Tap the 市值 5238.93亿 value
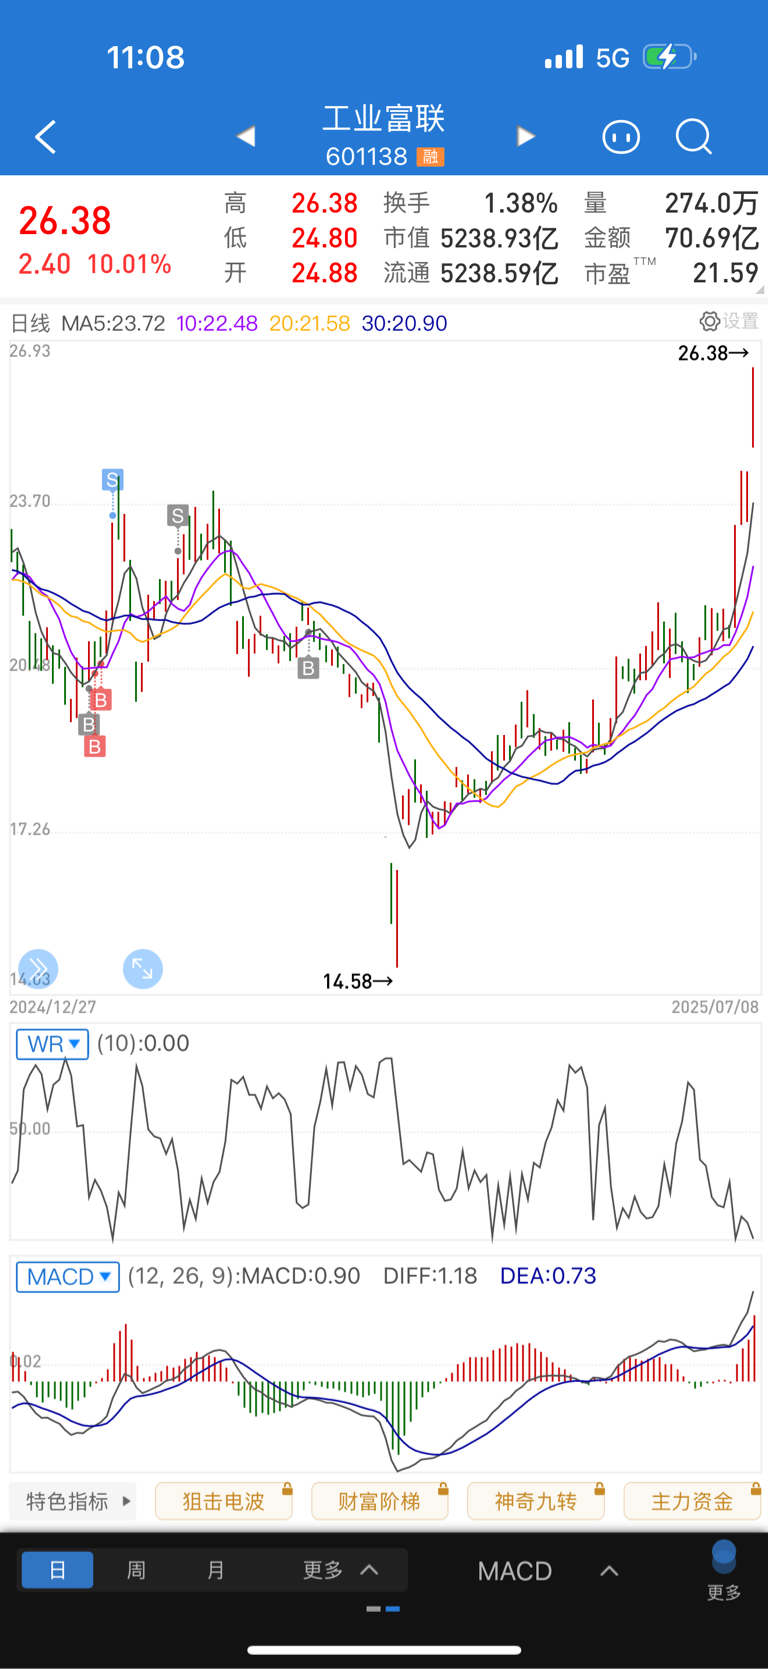The image size is (768, 1669). 499,238
